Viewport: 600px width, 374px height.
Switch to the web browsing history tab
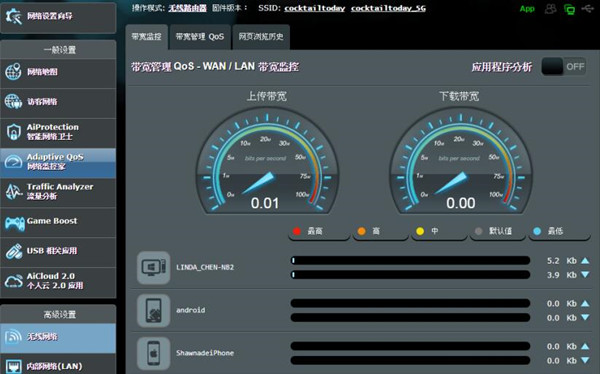261,37
